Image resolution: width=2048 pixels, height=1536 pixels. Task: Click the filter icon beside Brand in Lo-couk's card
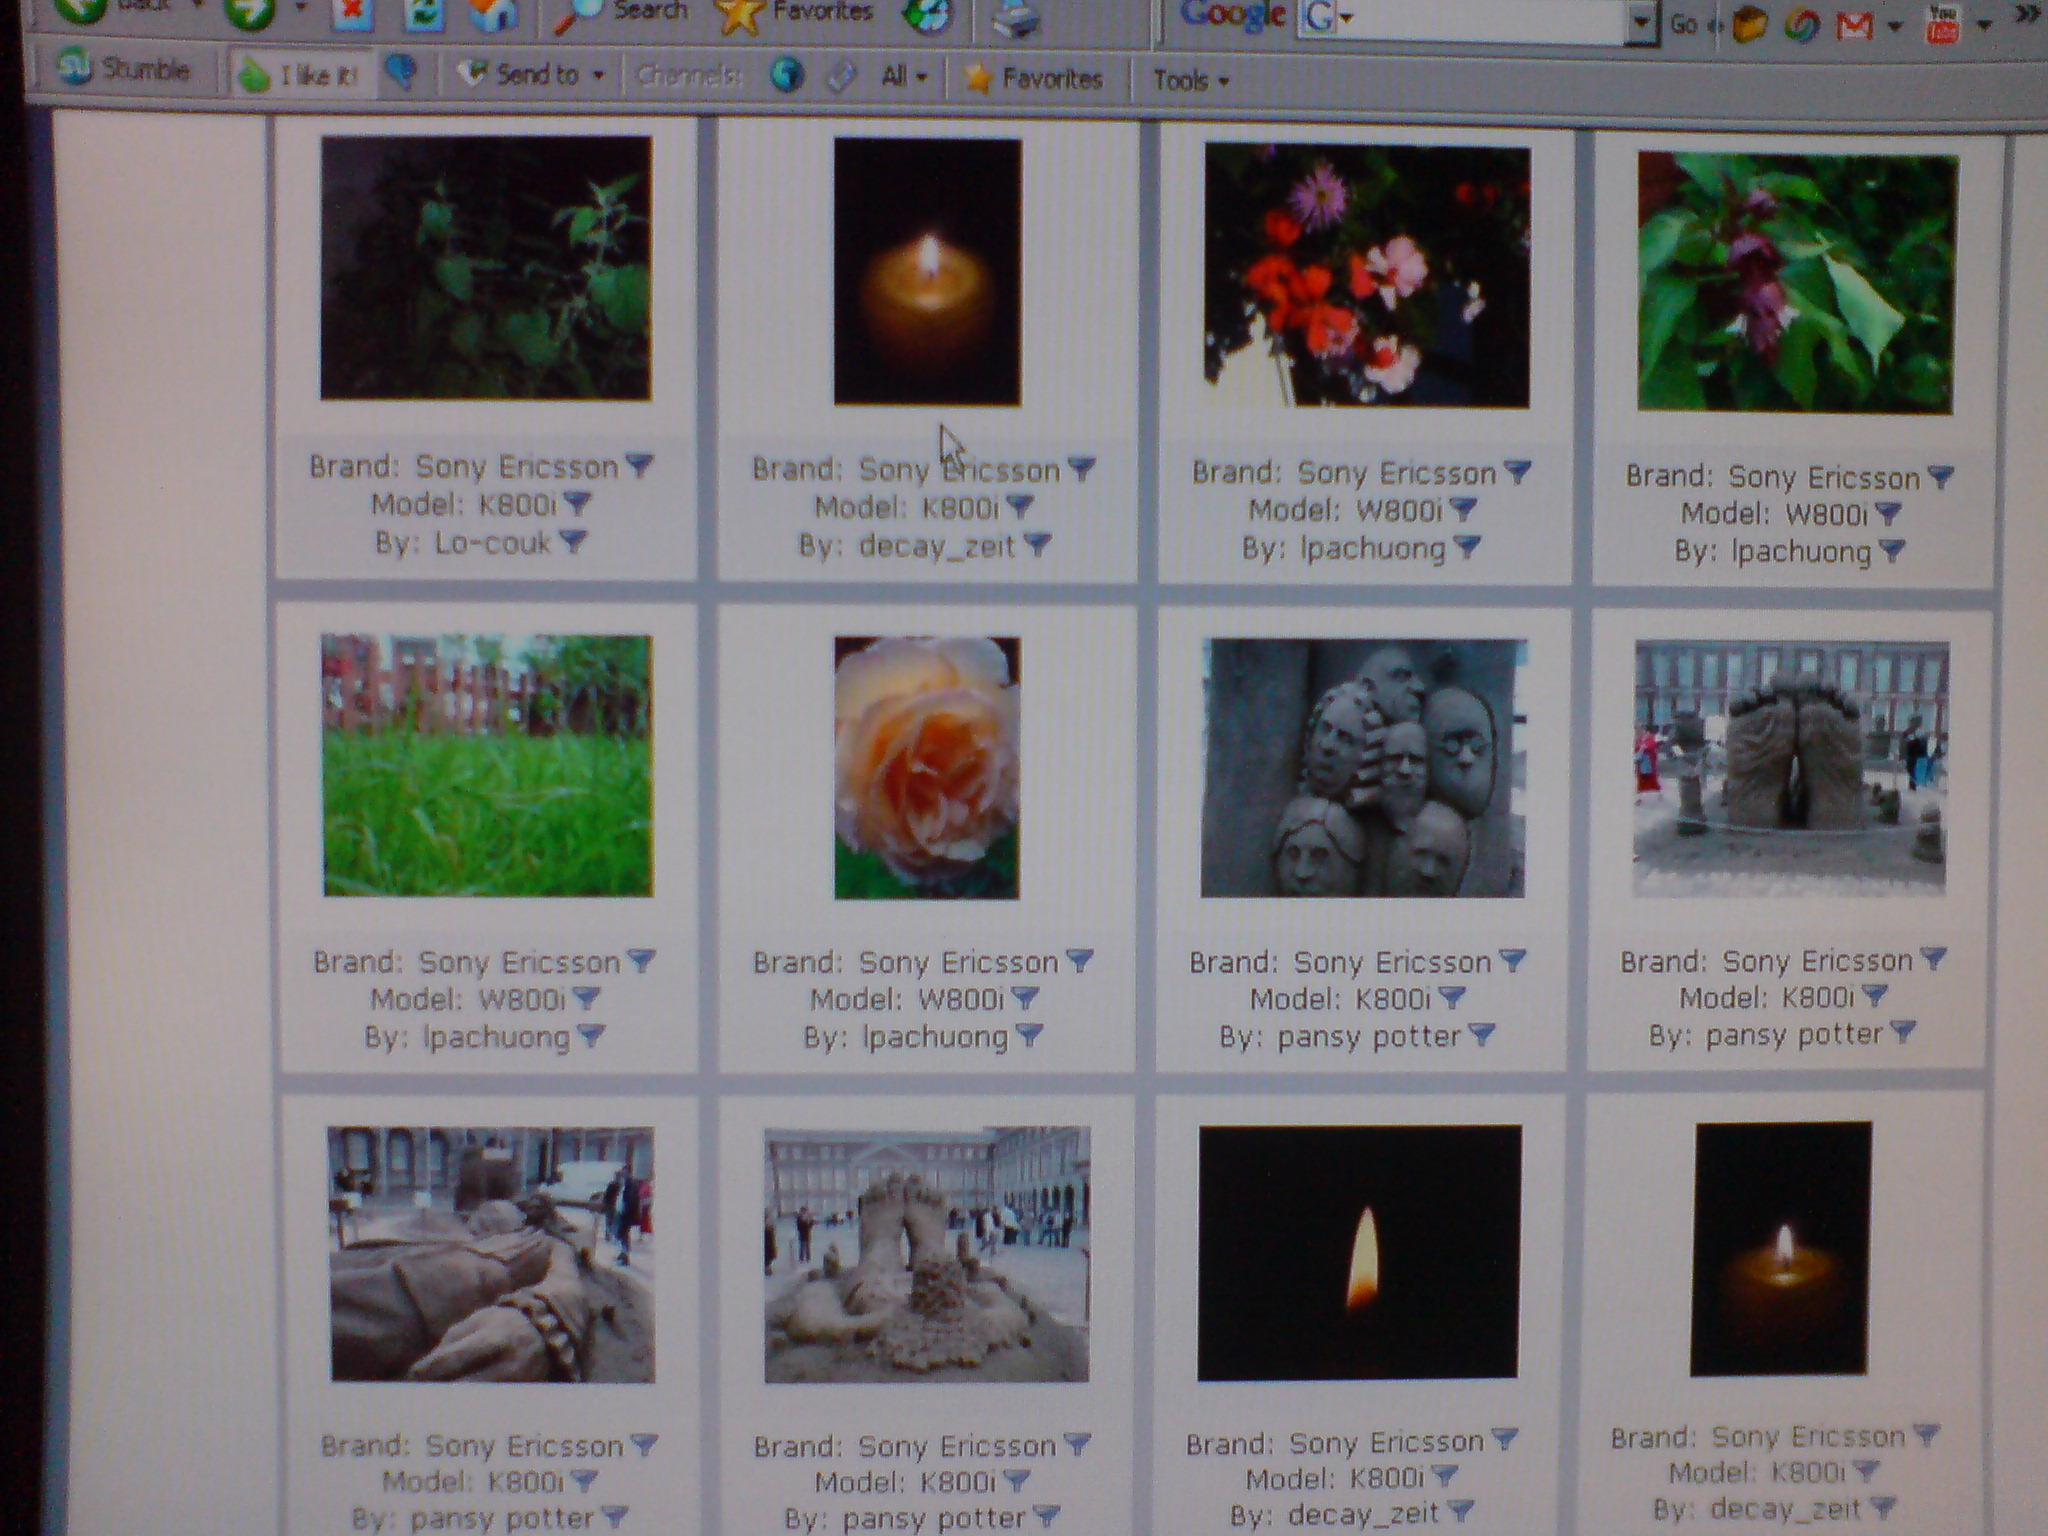(x=639, y=464)
